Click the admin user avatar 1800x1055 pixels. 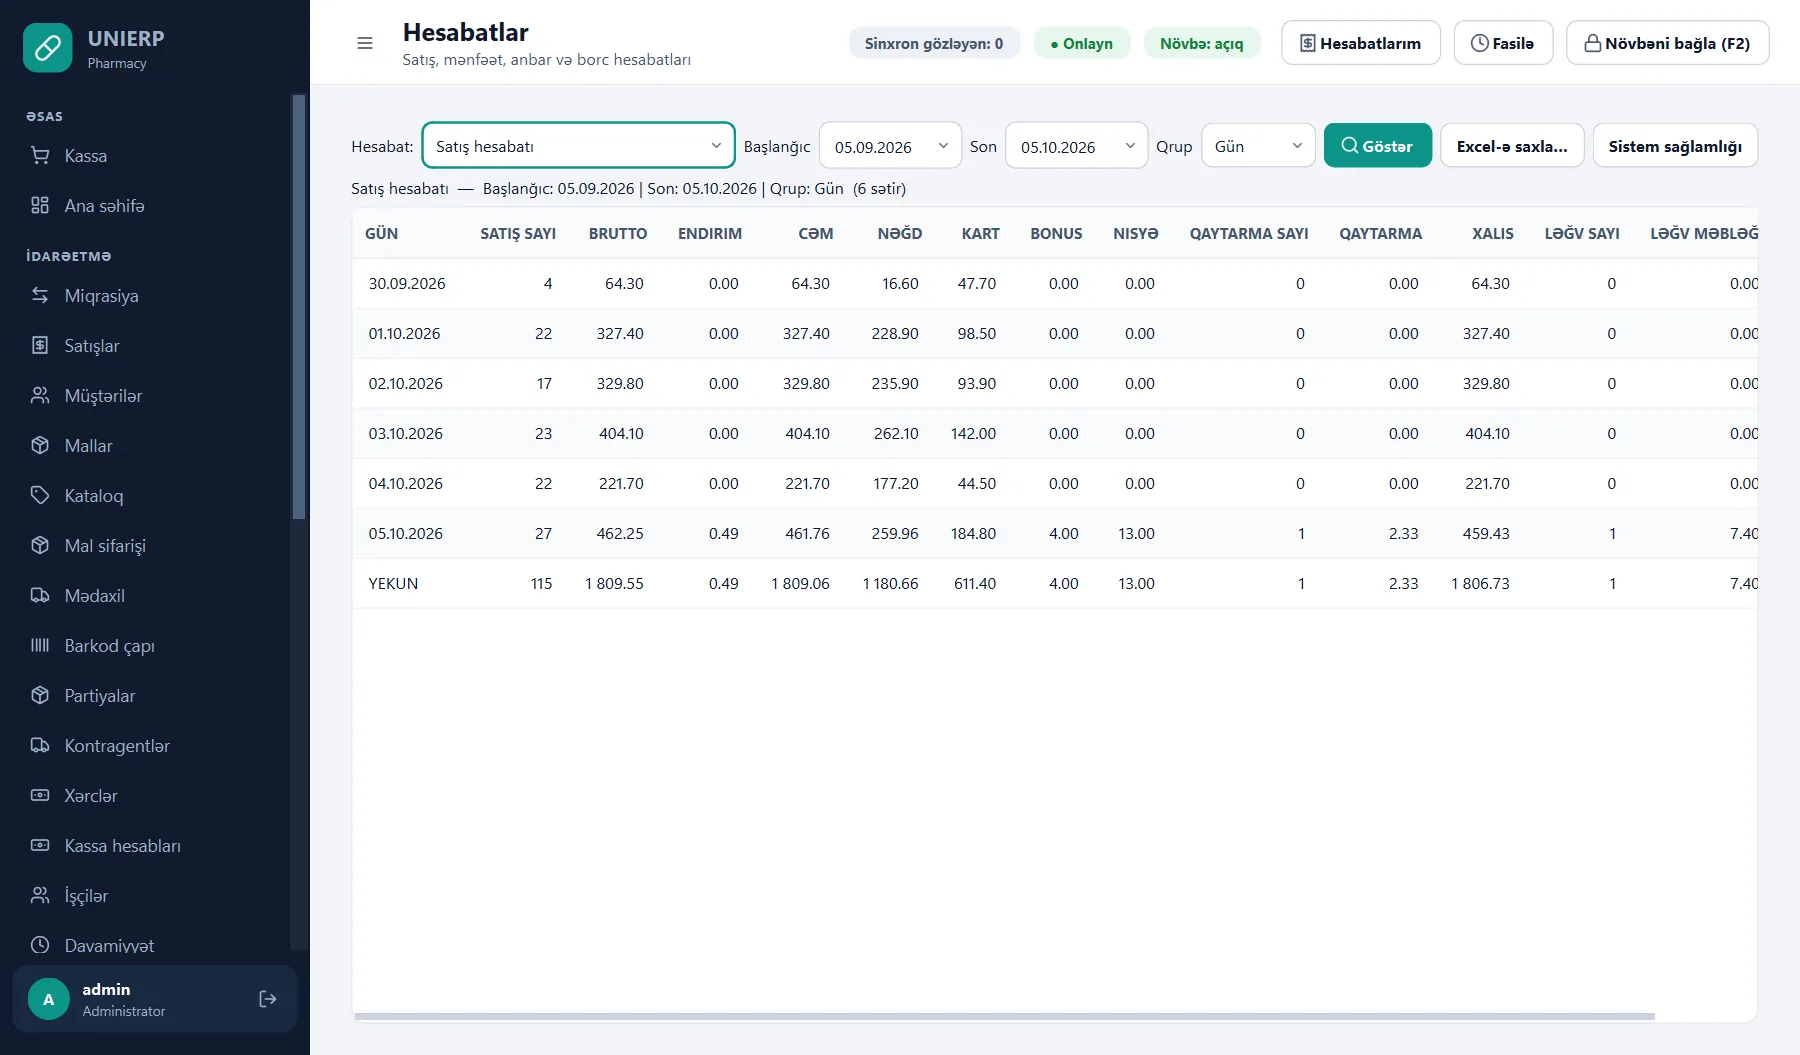(x=48, y=999)
